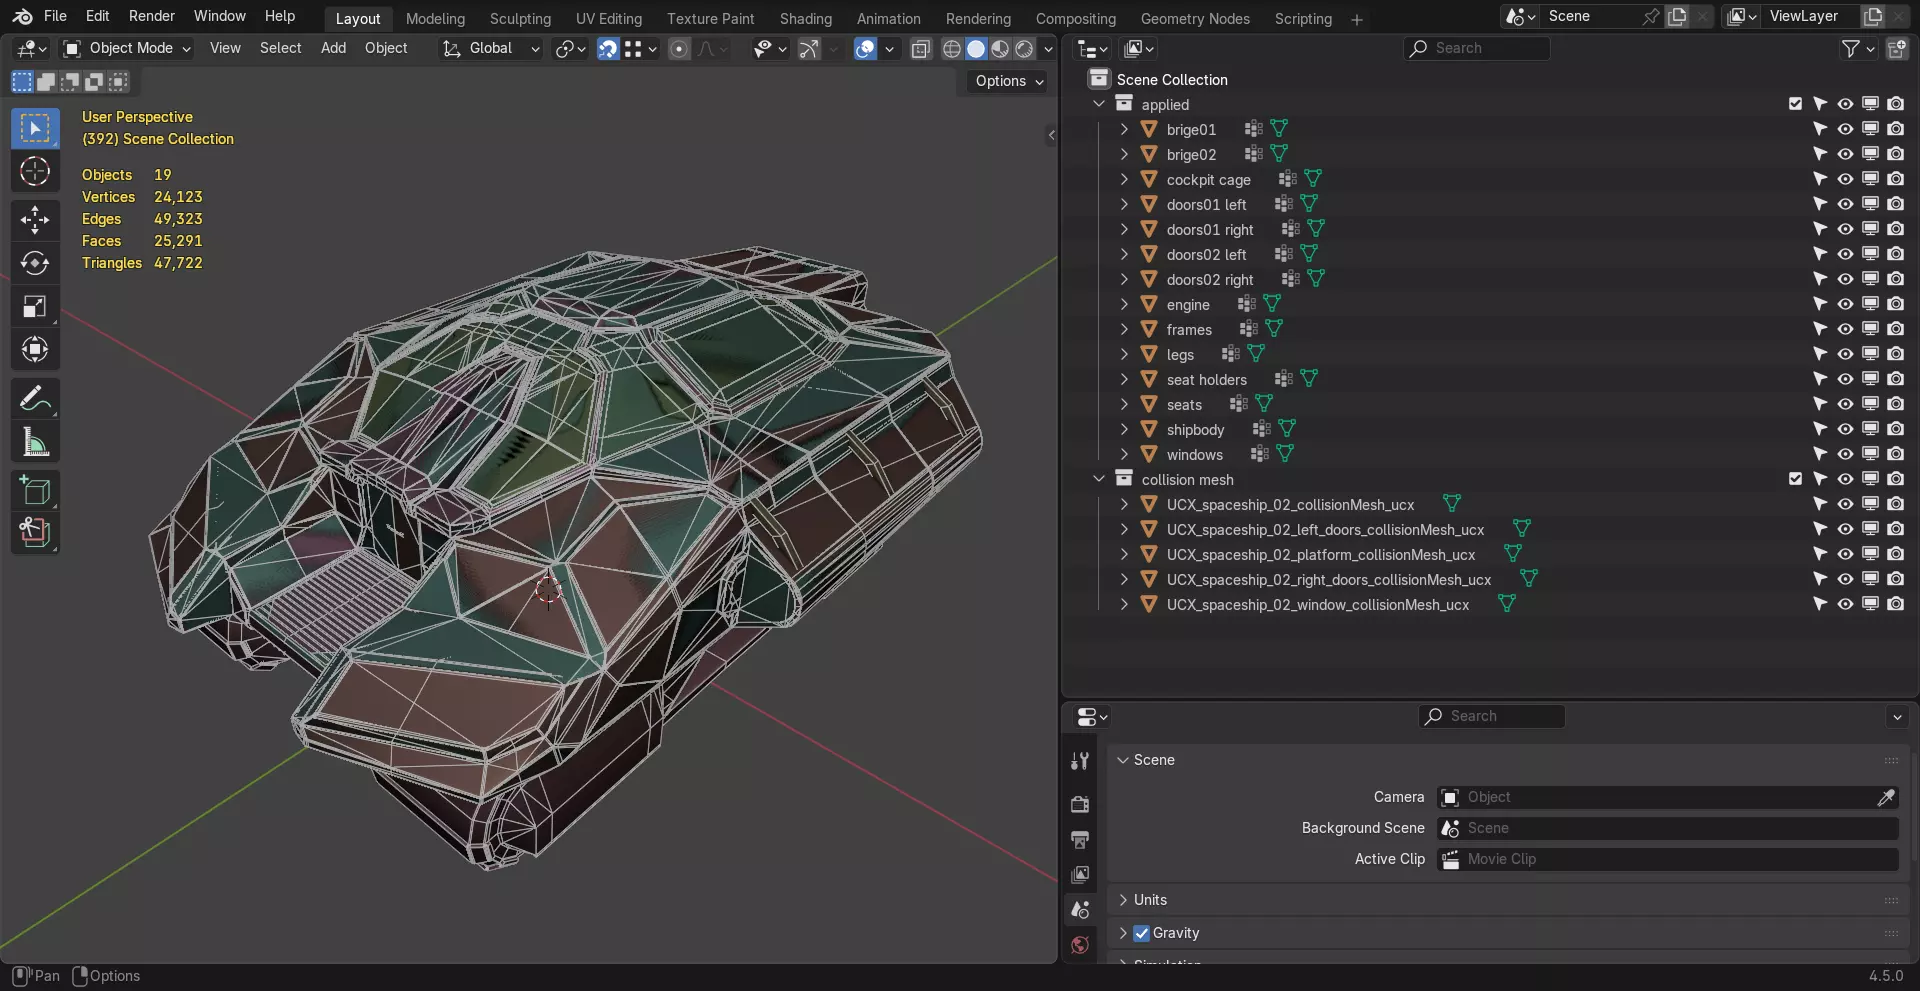1920x991 pixels.
Task: Open View Layer properties tab
Action: point(1080,874)
